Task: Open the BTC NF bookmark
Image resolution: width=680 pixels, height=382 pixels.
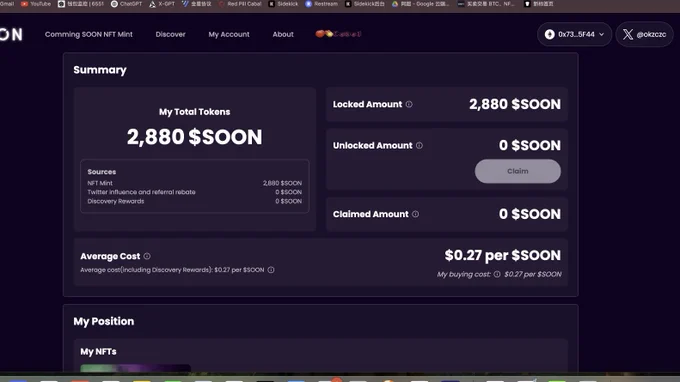Action: click(486, 4)
